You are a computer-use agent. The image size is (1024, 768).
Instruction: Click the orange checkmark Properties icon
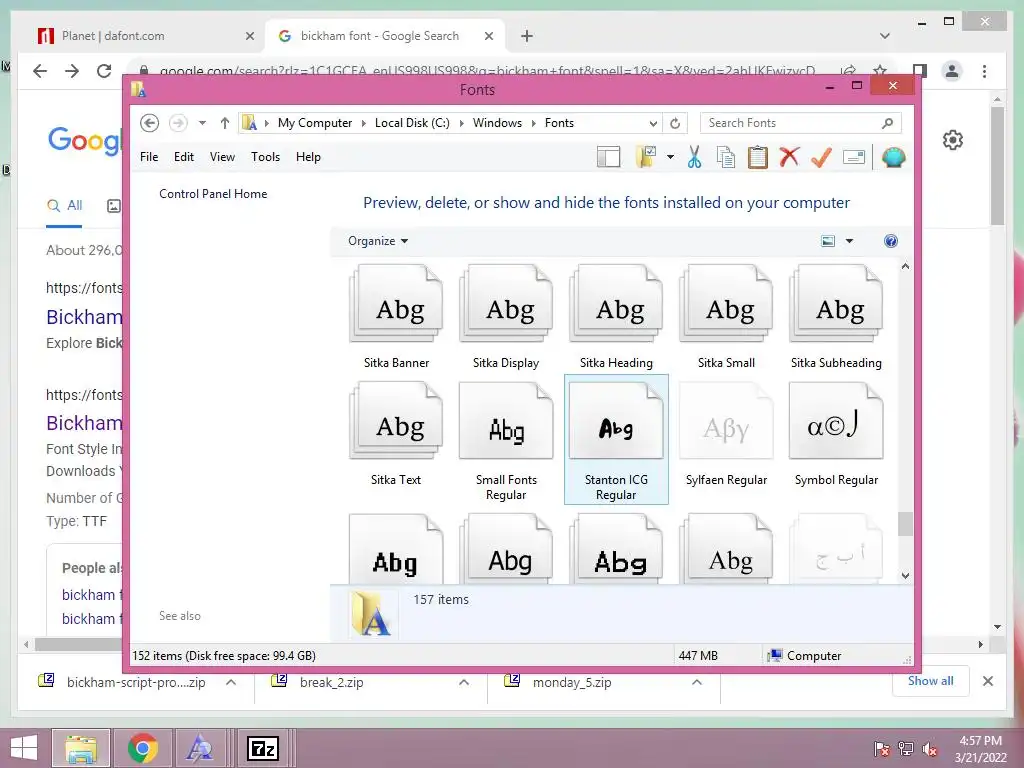click(x=821, y=157)
